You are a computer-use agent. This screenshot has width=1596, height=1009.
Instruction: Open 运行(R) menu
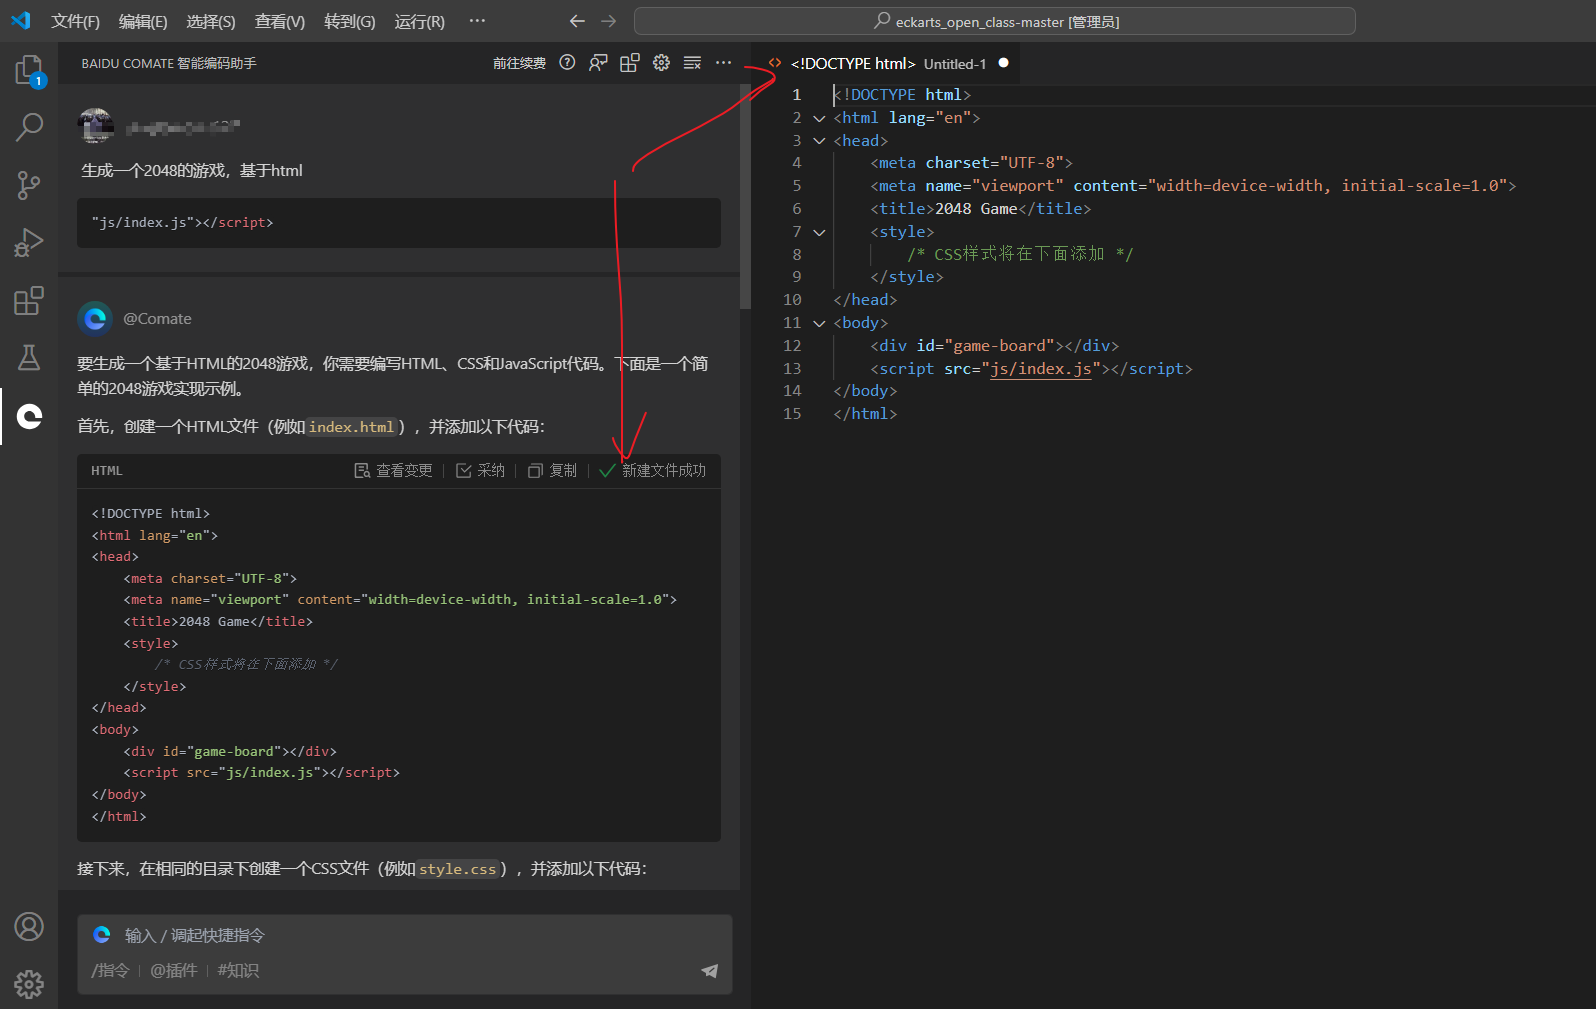[x=420, y=21]
